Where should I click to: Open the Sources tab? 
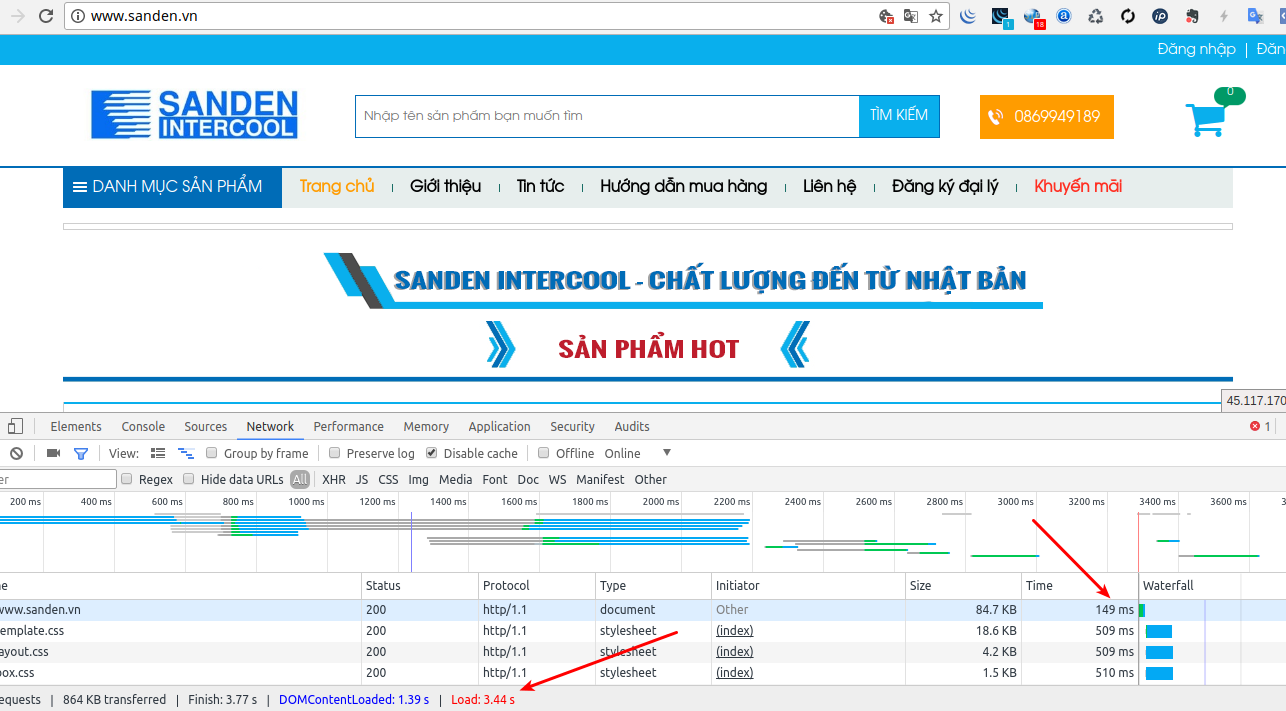(206, 426)
